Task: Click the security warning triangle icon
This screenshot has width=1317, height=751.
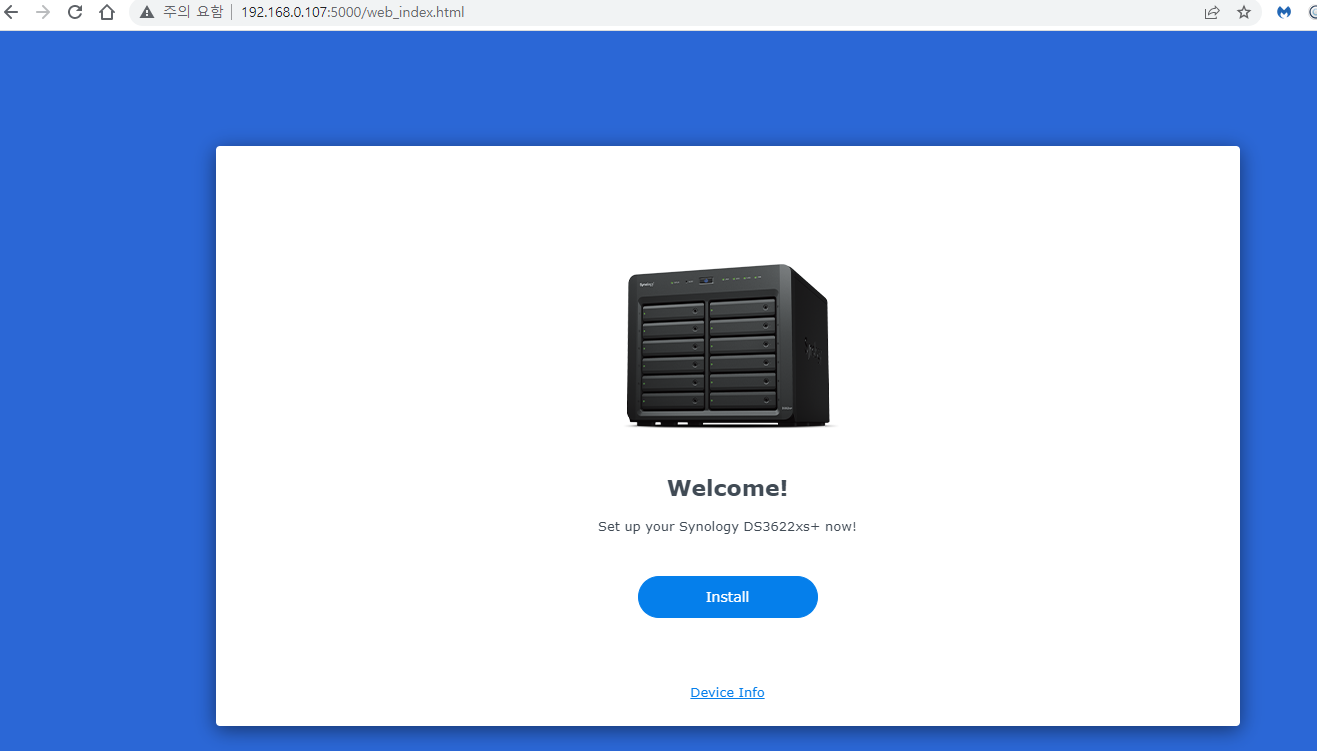Action: tap(147, 13)
